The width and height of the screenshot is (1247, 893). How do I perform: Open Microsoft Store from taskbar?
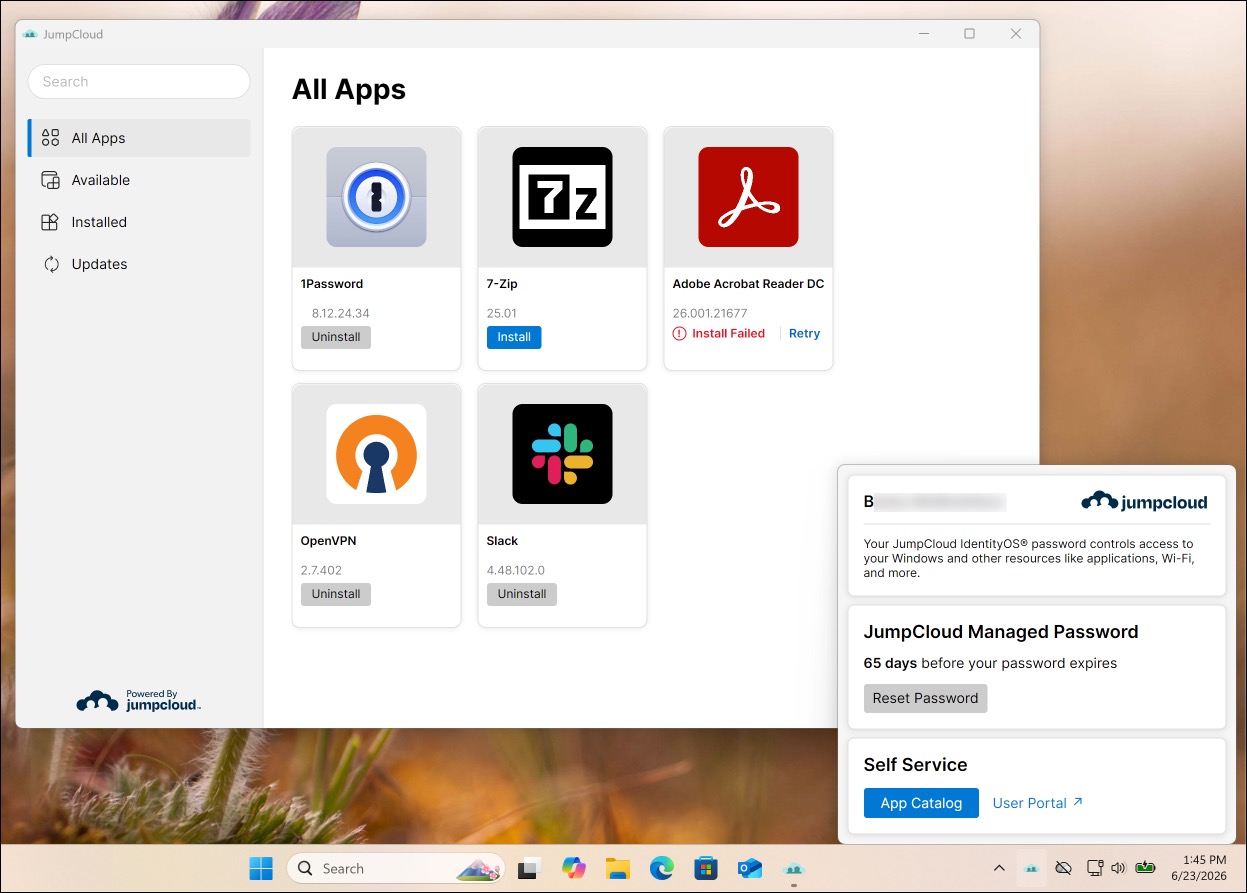706,868
